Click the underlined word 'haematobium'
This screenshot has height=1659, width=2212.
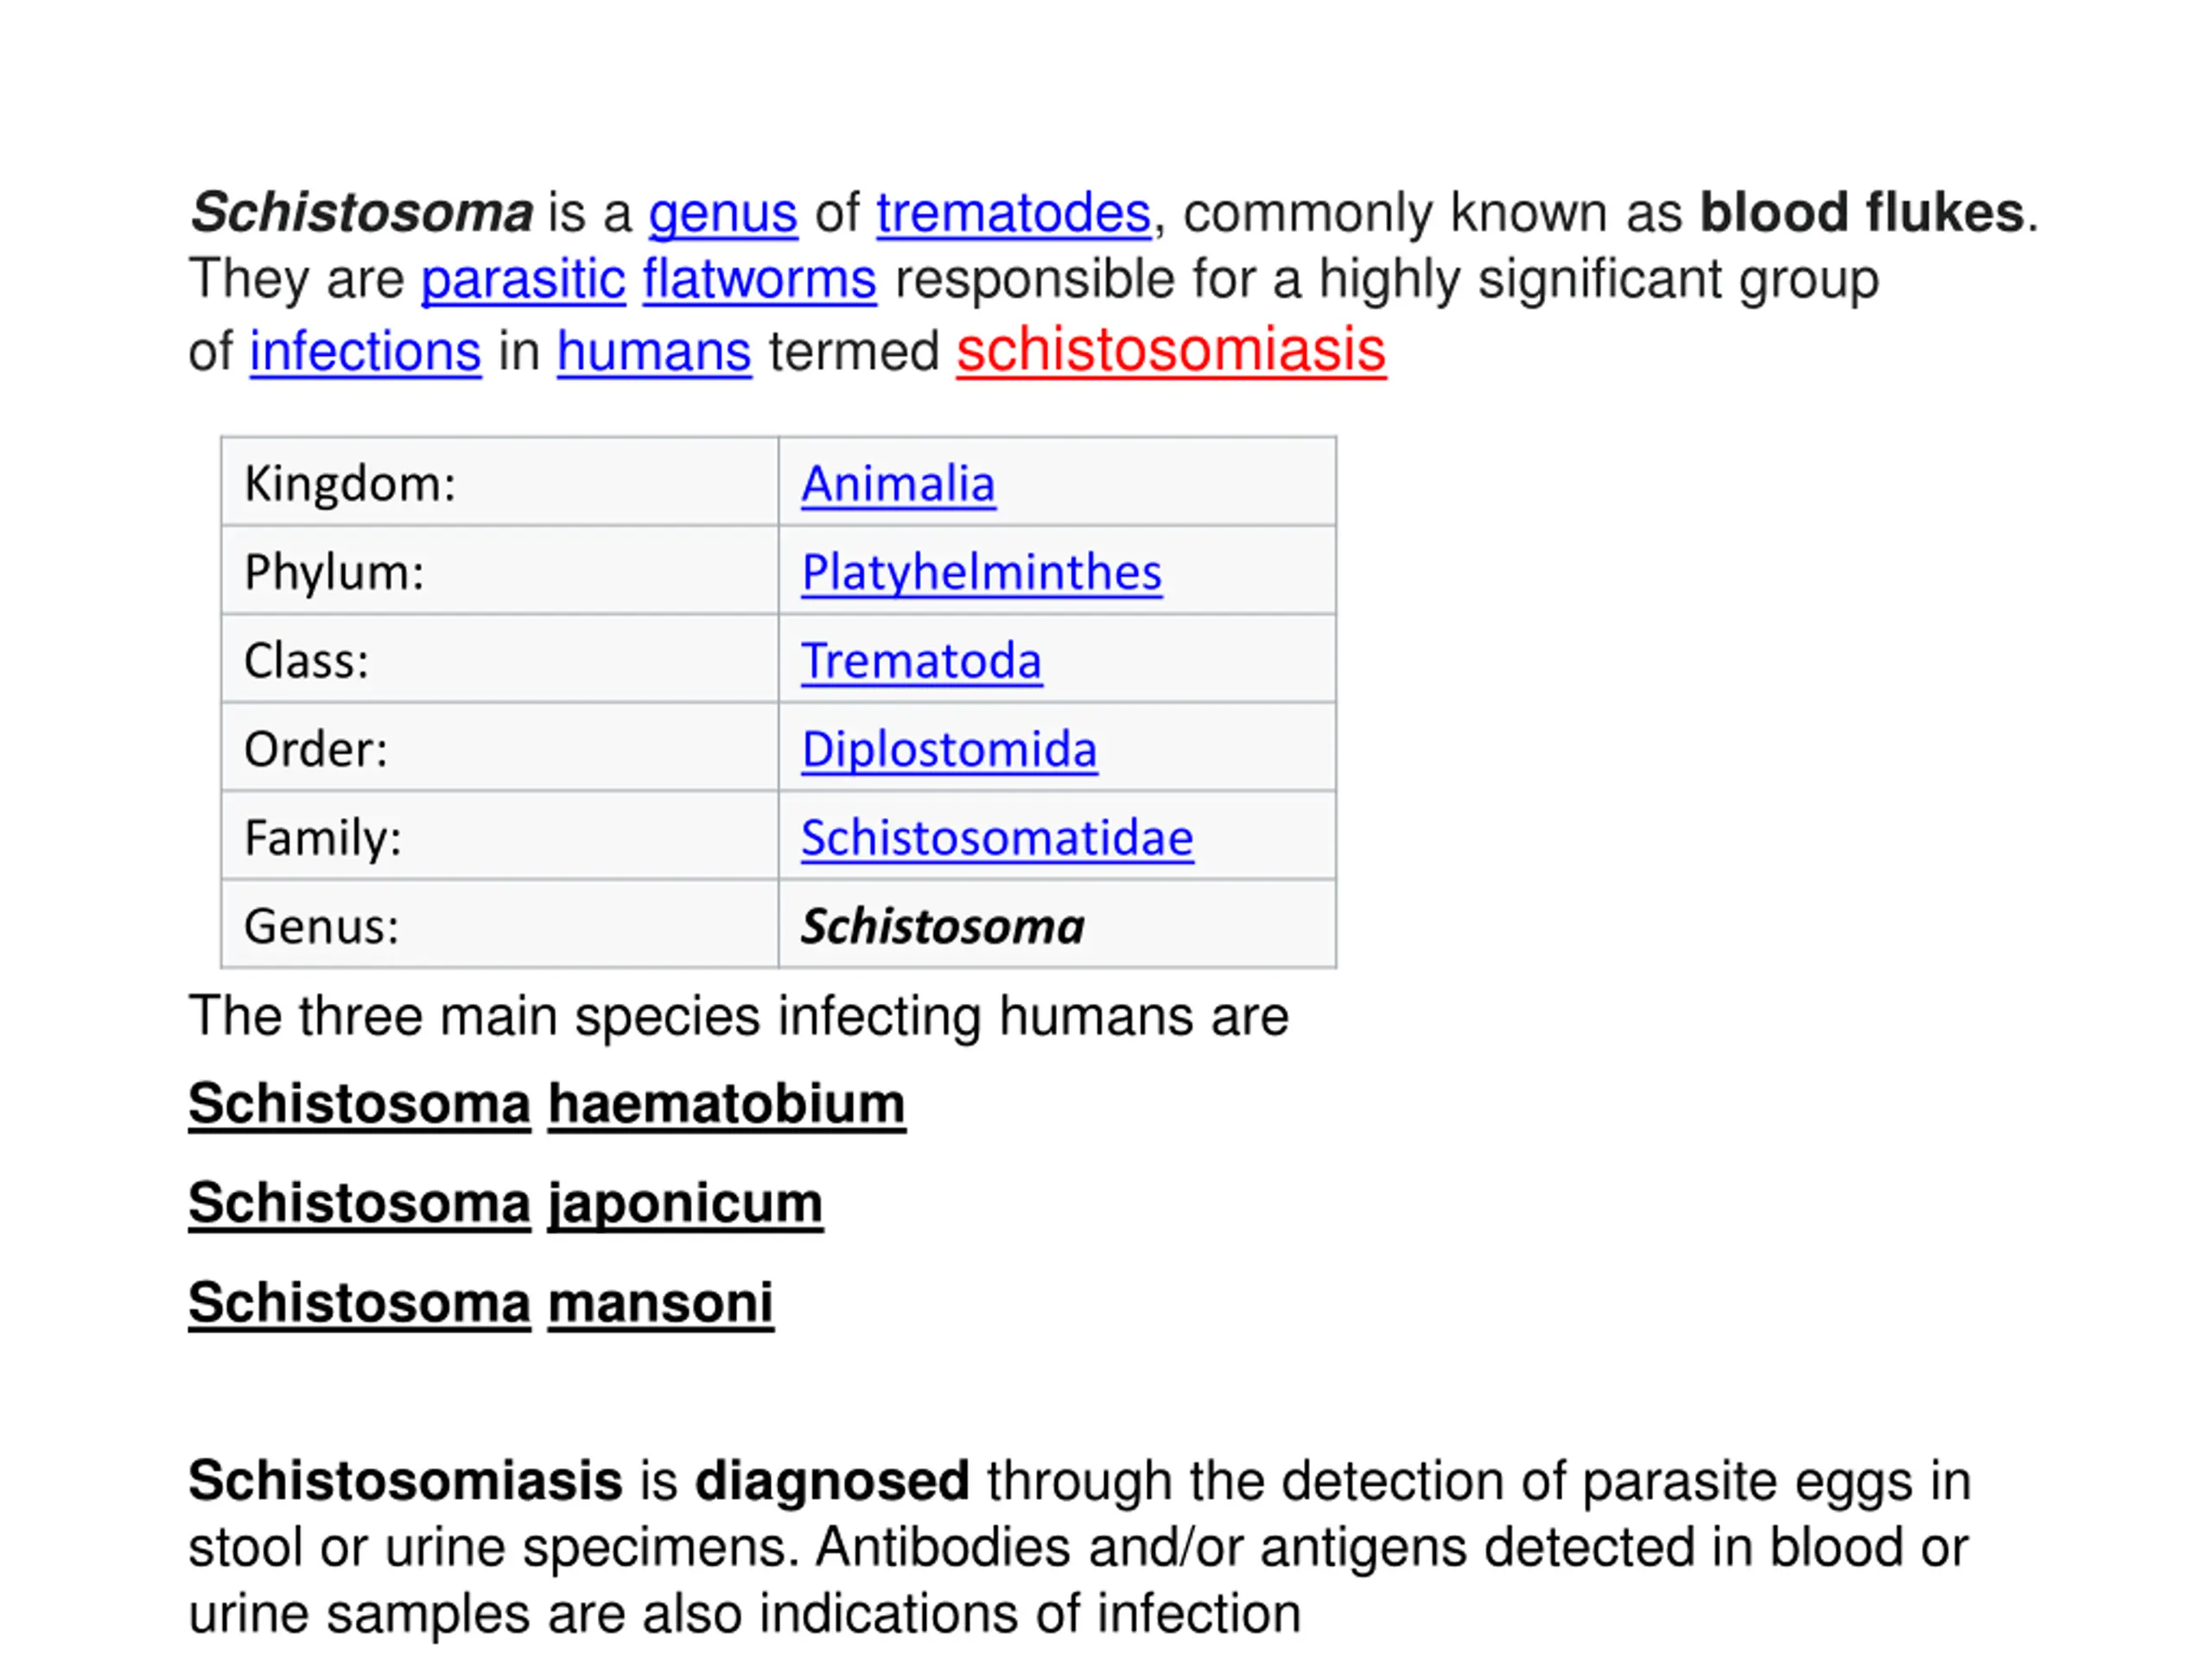(726, 1104)
